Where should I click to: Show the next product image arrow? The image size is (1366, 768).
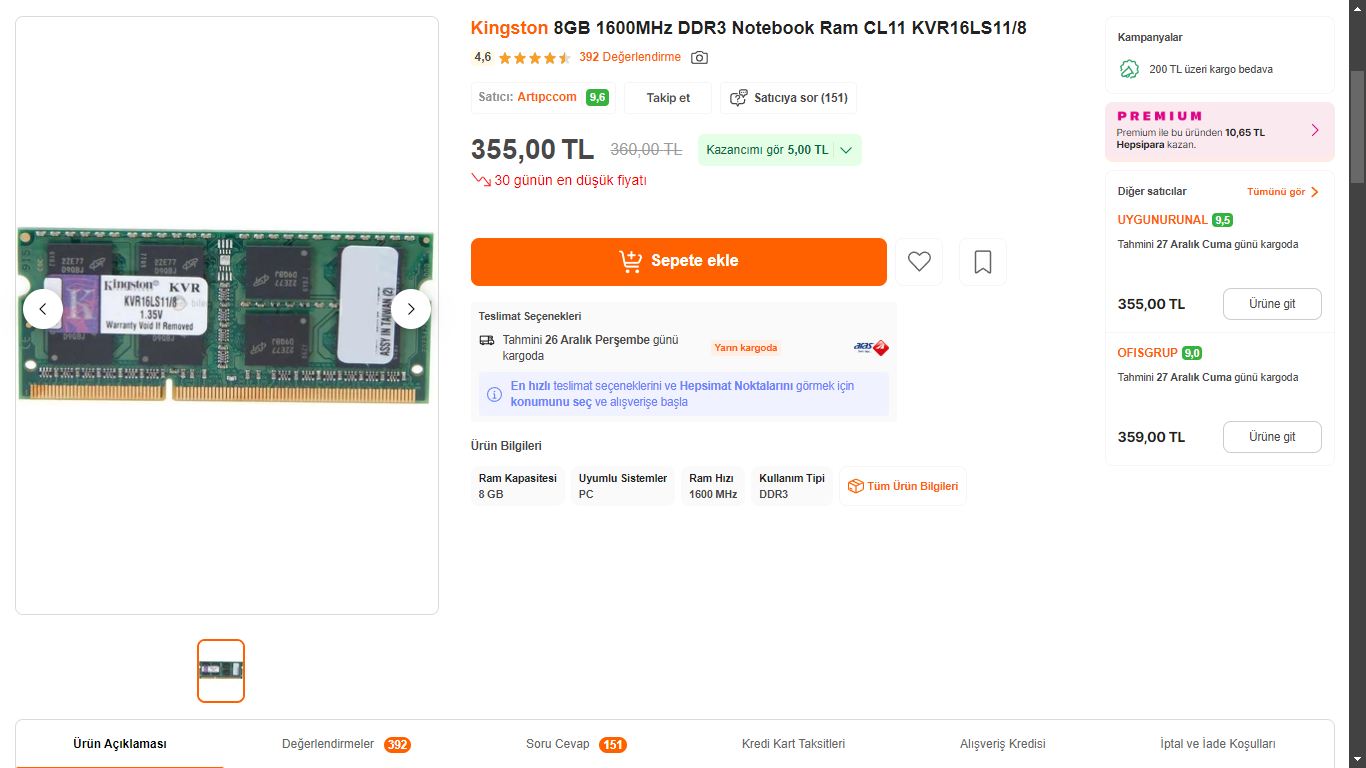click(411, 309)
